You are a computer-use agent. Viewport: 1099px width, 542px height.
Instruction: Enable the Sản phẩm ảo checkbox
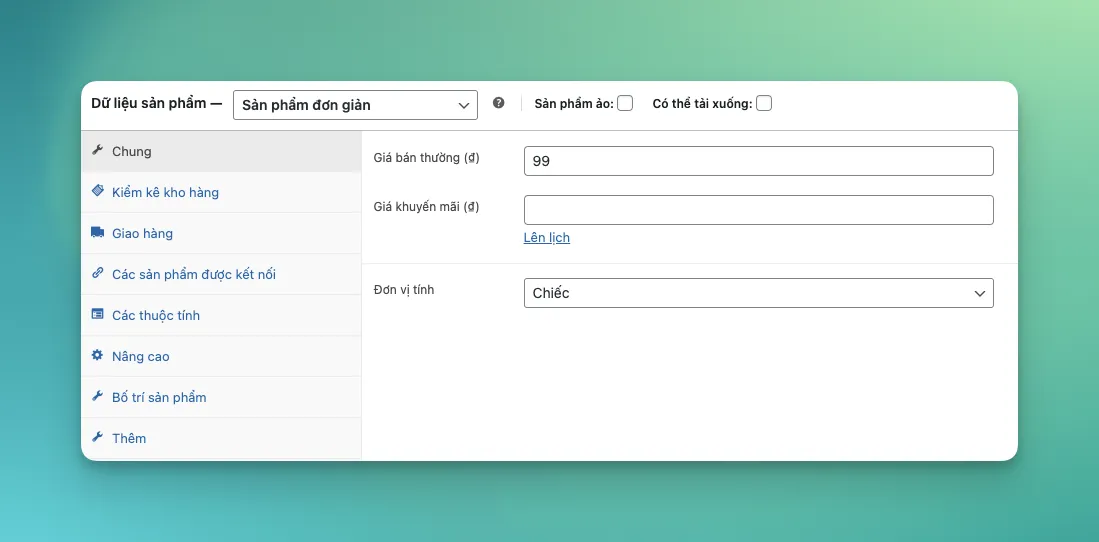pyautogui.click(x=625, y=103)
